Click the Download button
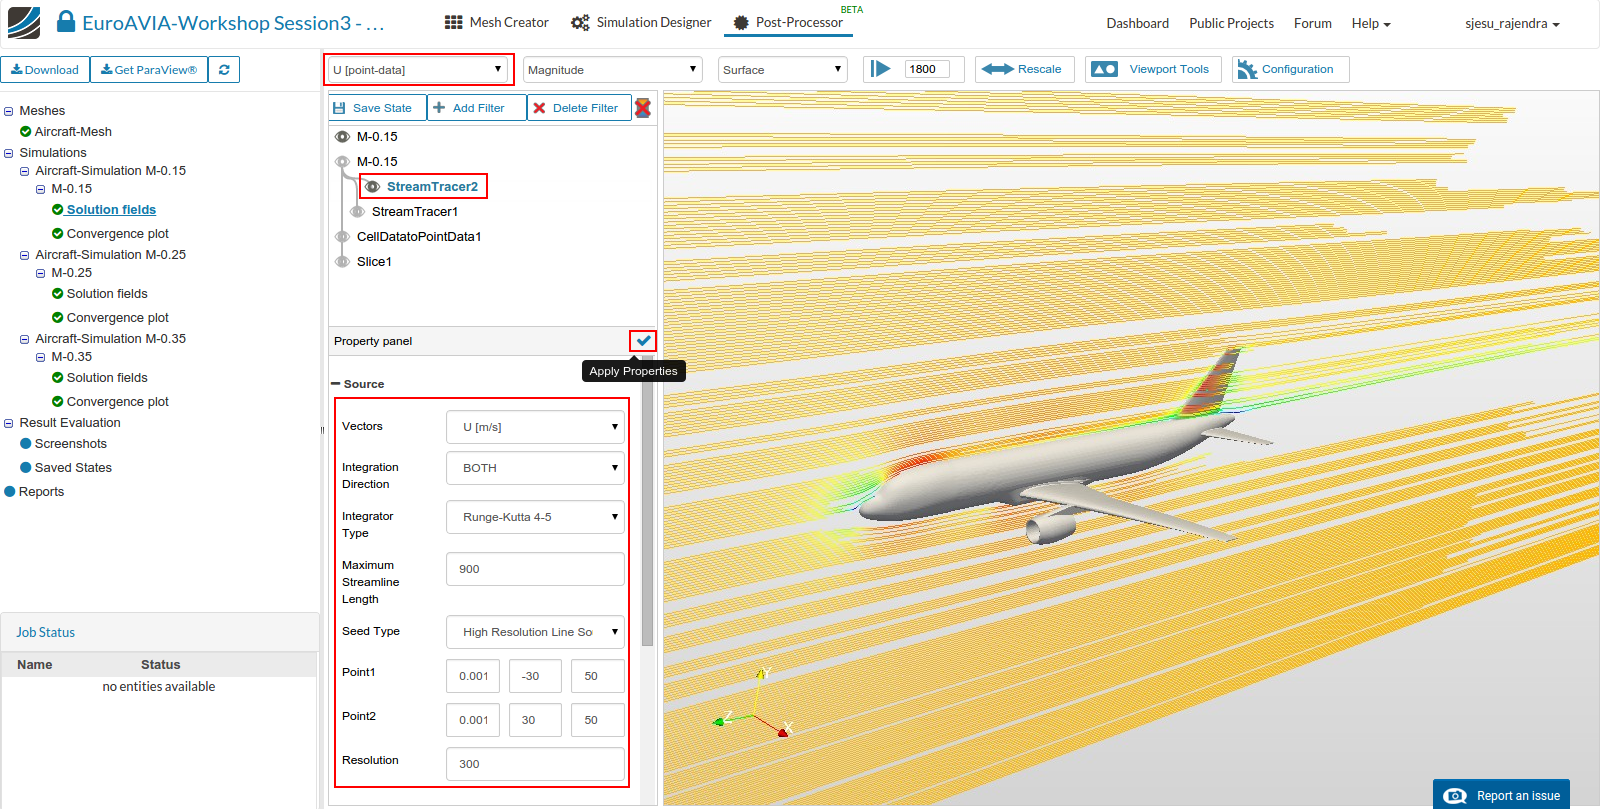Screen dimensions: 1600x809 [45, 70]
